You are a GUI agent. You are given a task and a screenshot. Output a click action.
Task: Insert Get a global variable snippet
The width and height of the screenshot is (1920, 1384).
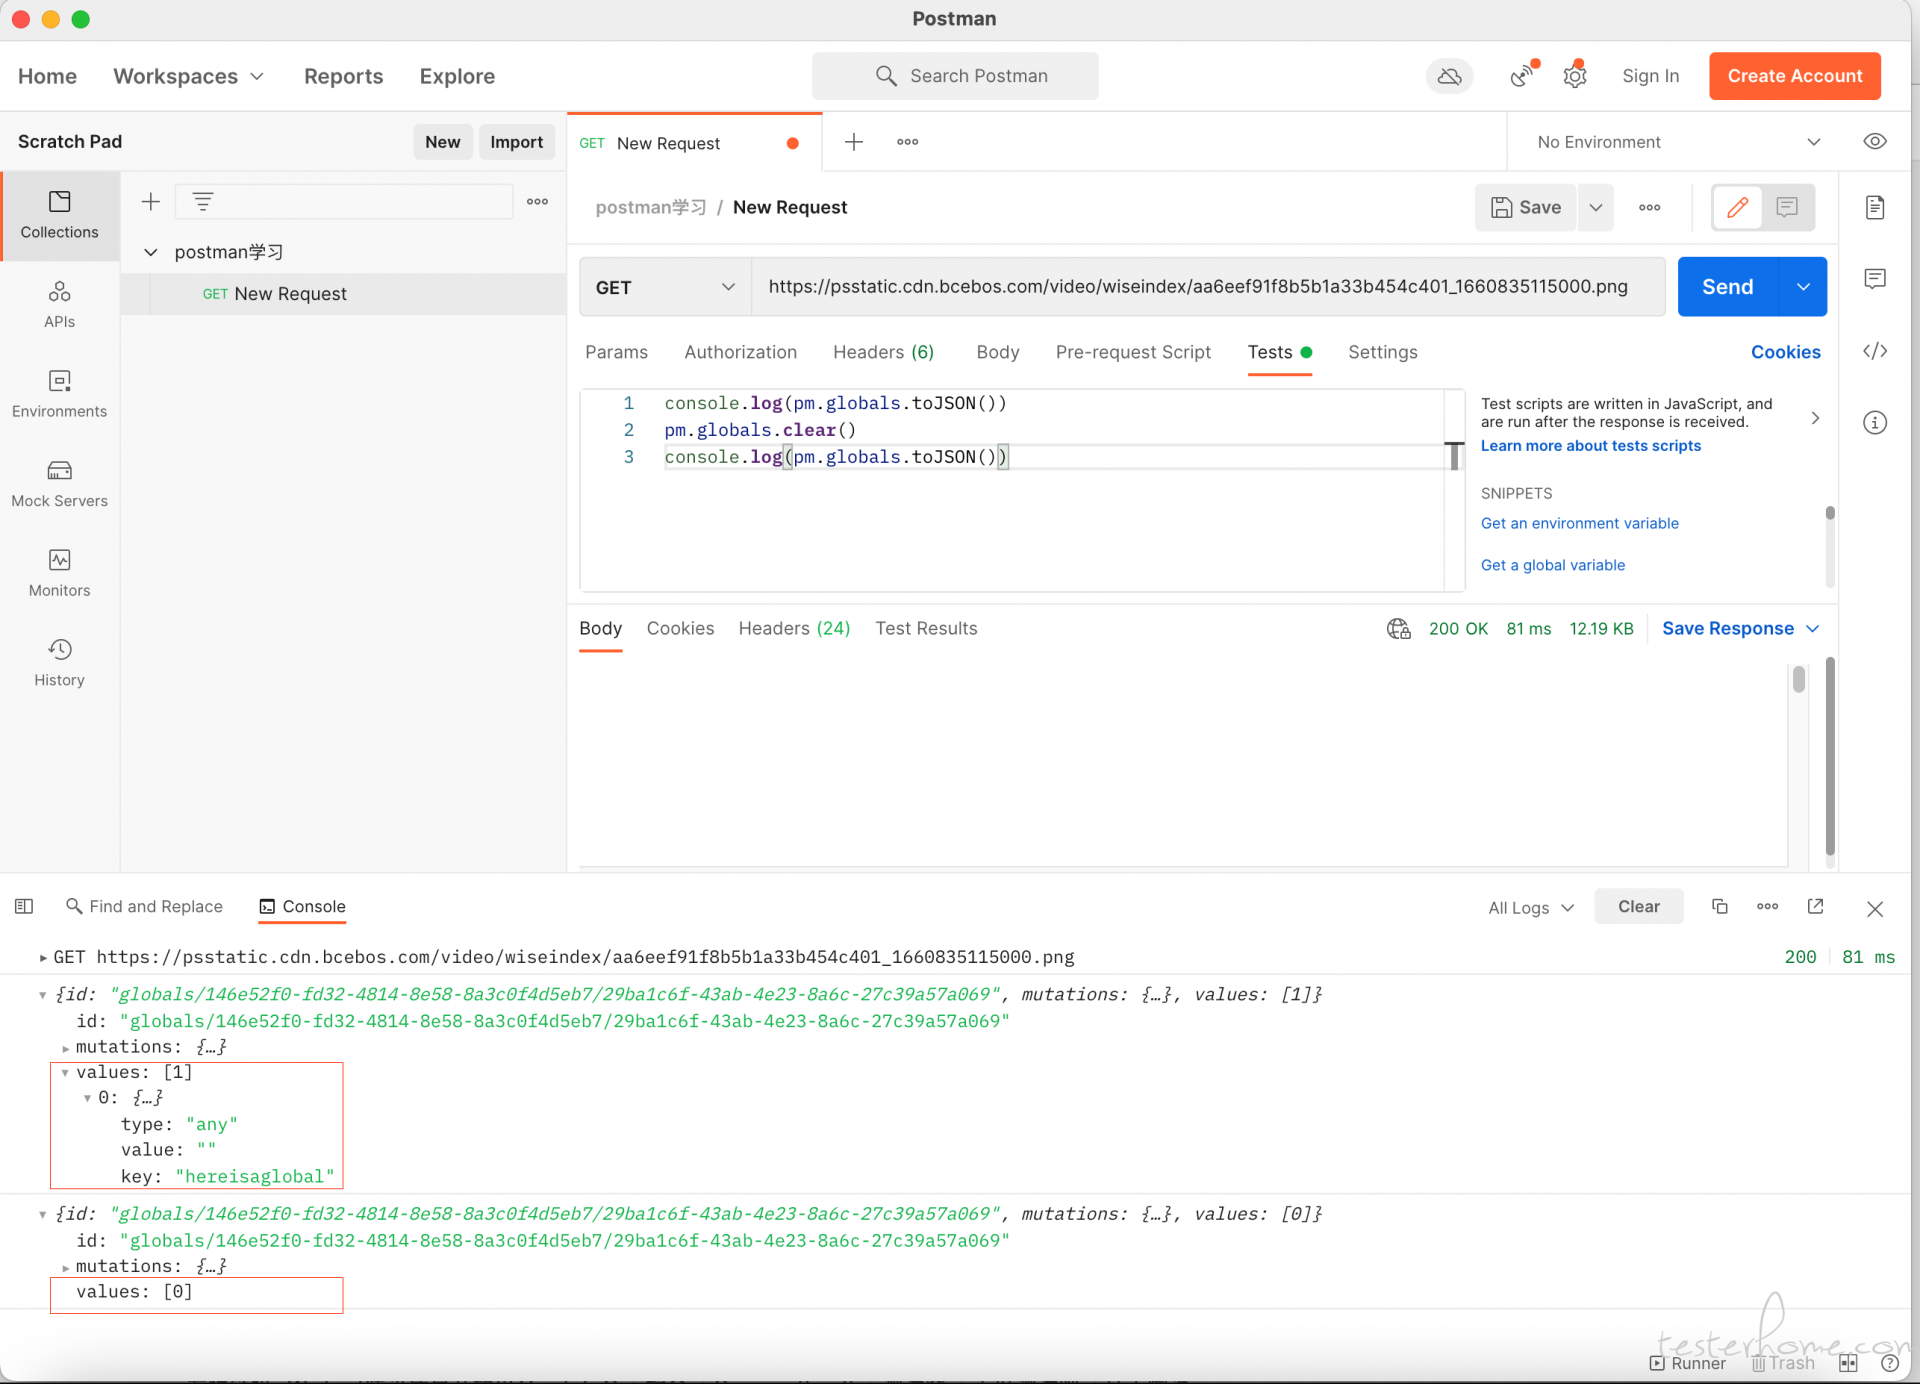pos(1553,566)
